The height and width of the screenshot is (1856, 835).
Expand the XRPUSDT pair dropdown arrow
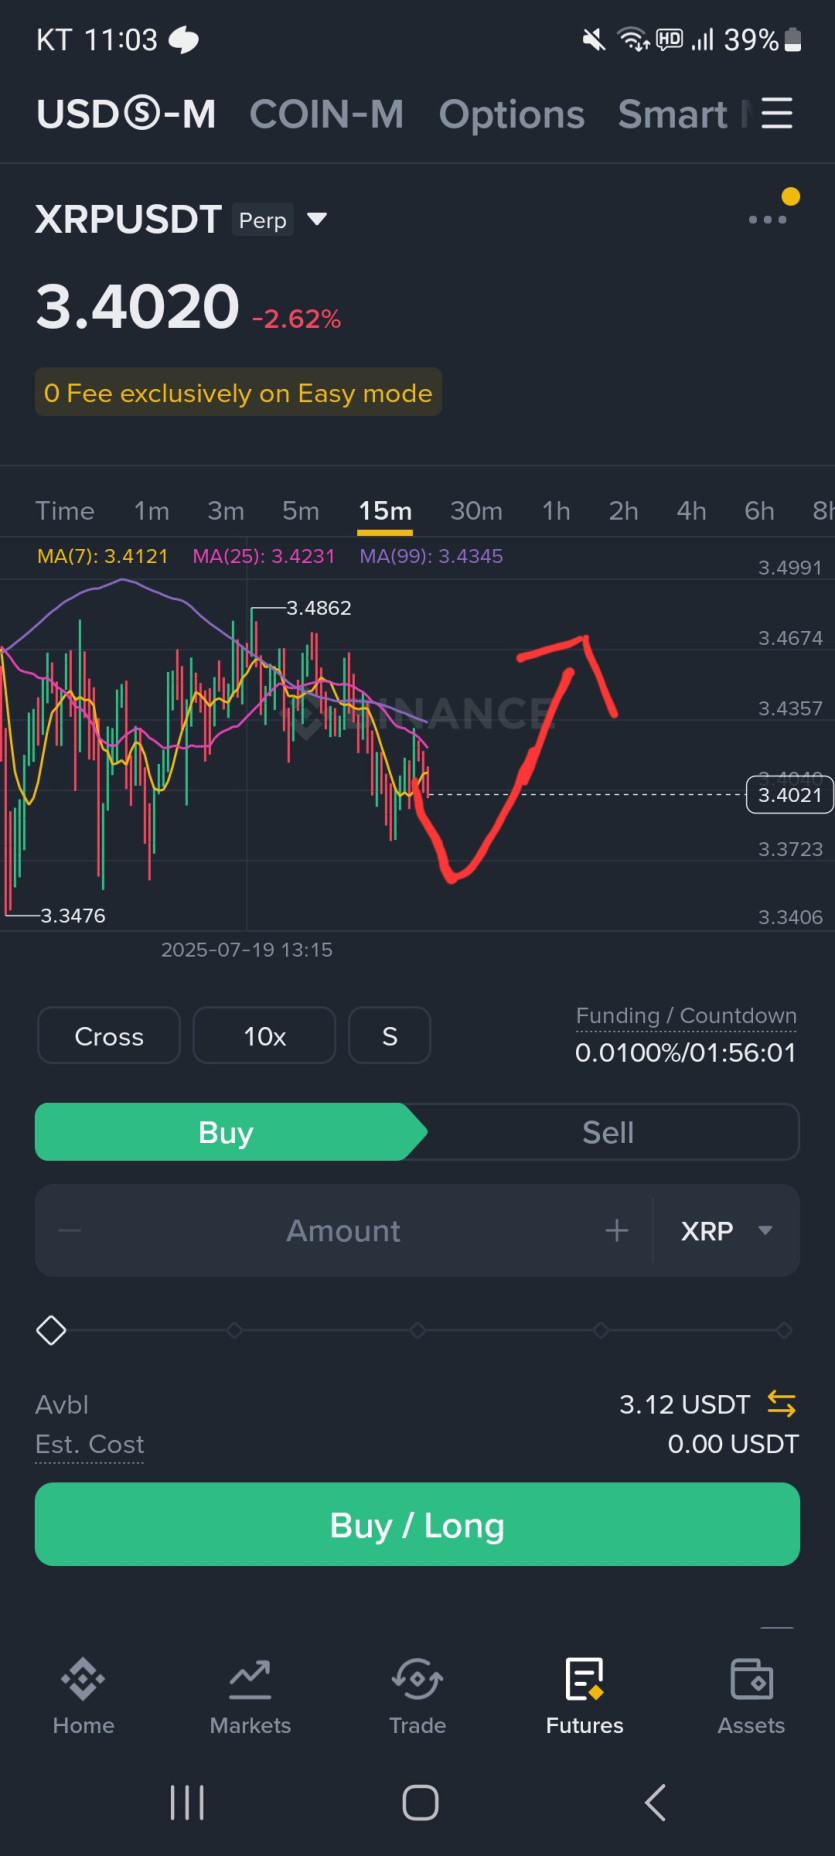point(317,219)
